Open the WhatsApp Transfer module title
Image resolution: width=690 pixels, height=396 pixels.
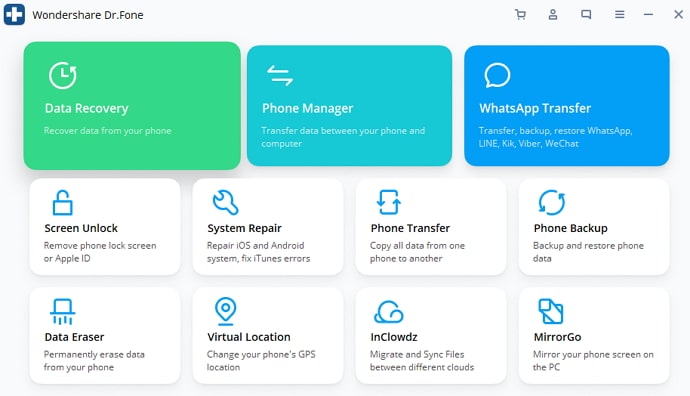535,108
